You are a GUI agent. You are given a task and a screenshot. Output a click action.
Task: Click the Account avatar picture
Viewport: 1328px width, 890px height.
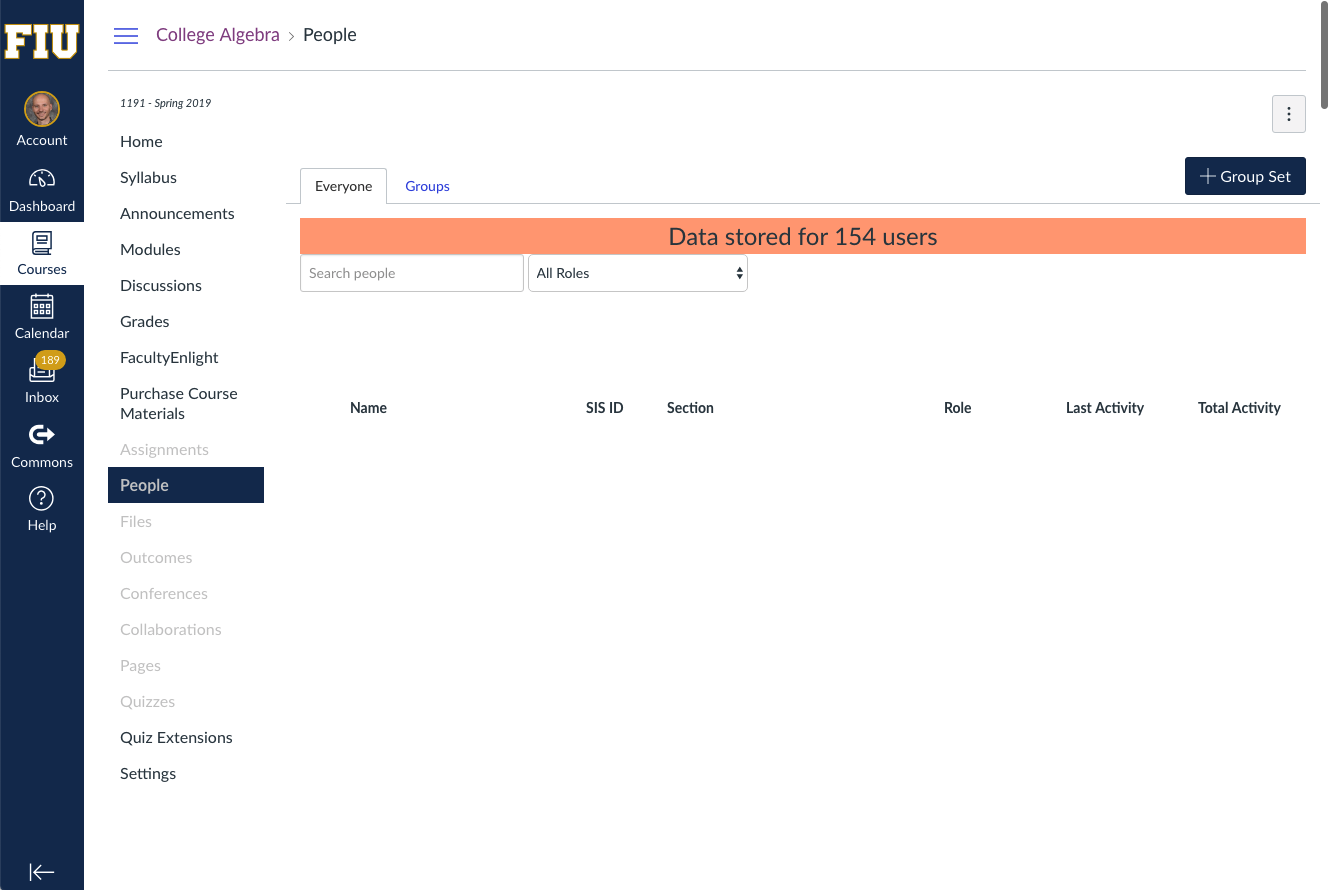[42, 110]
